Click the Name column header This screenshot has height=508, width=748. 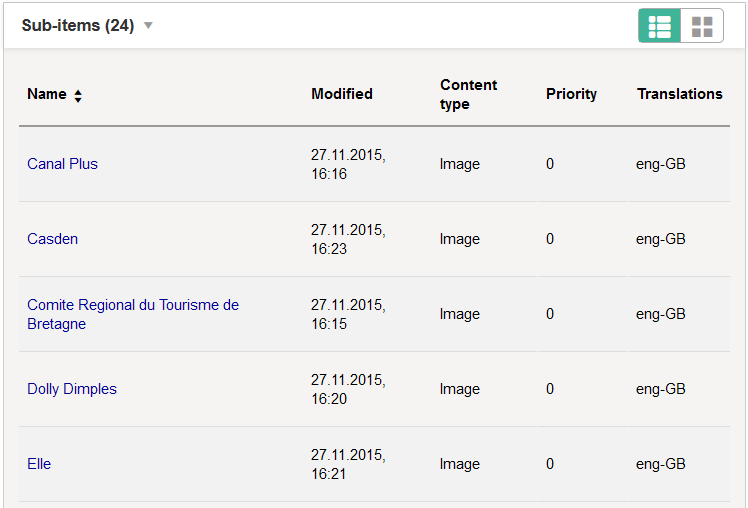[x=47, y=94]
